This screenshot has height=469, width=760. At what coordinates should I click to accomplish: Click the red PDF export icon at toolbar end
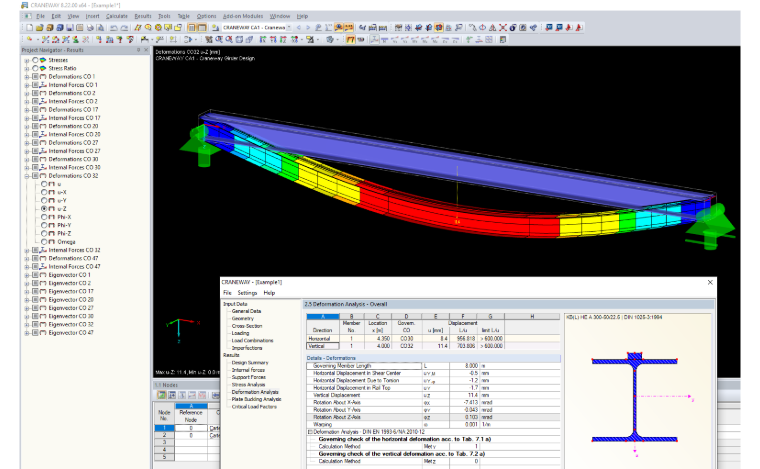point(579,28)
